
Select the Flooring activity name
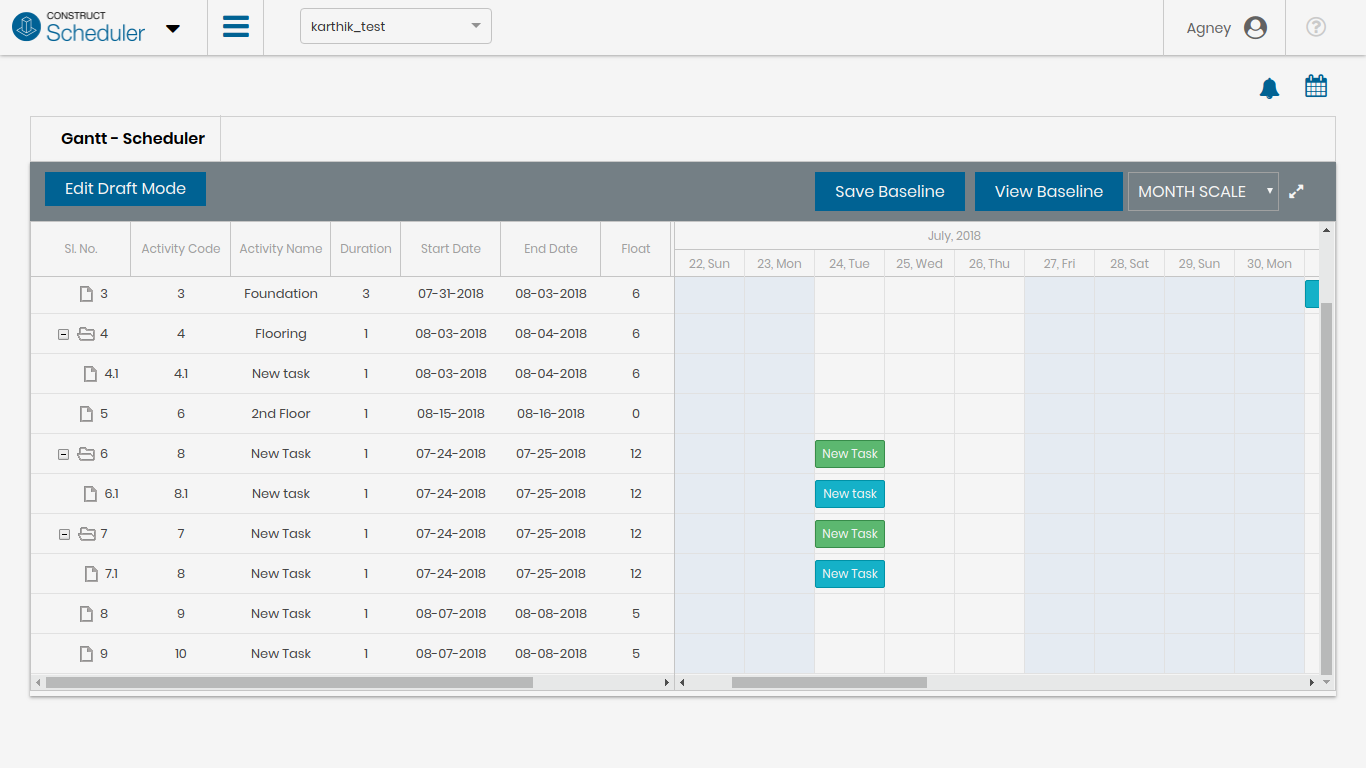(281, 334)
